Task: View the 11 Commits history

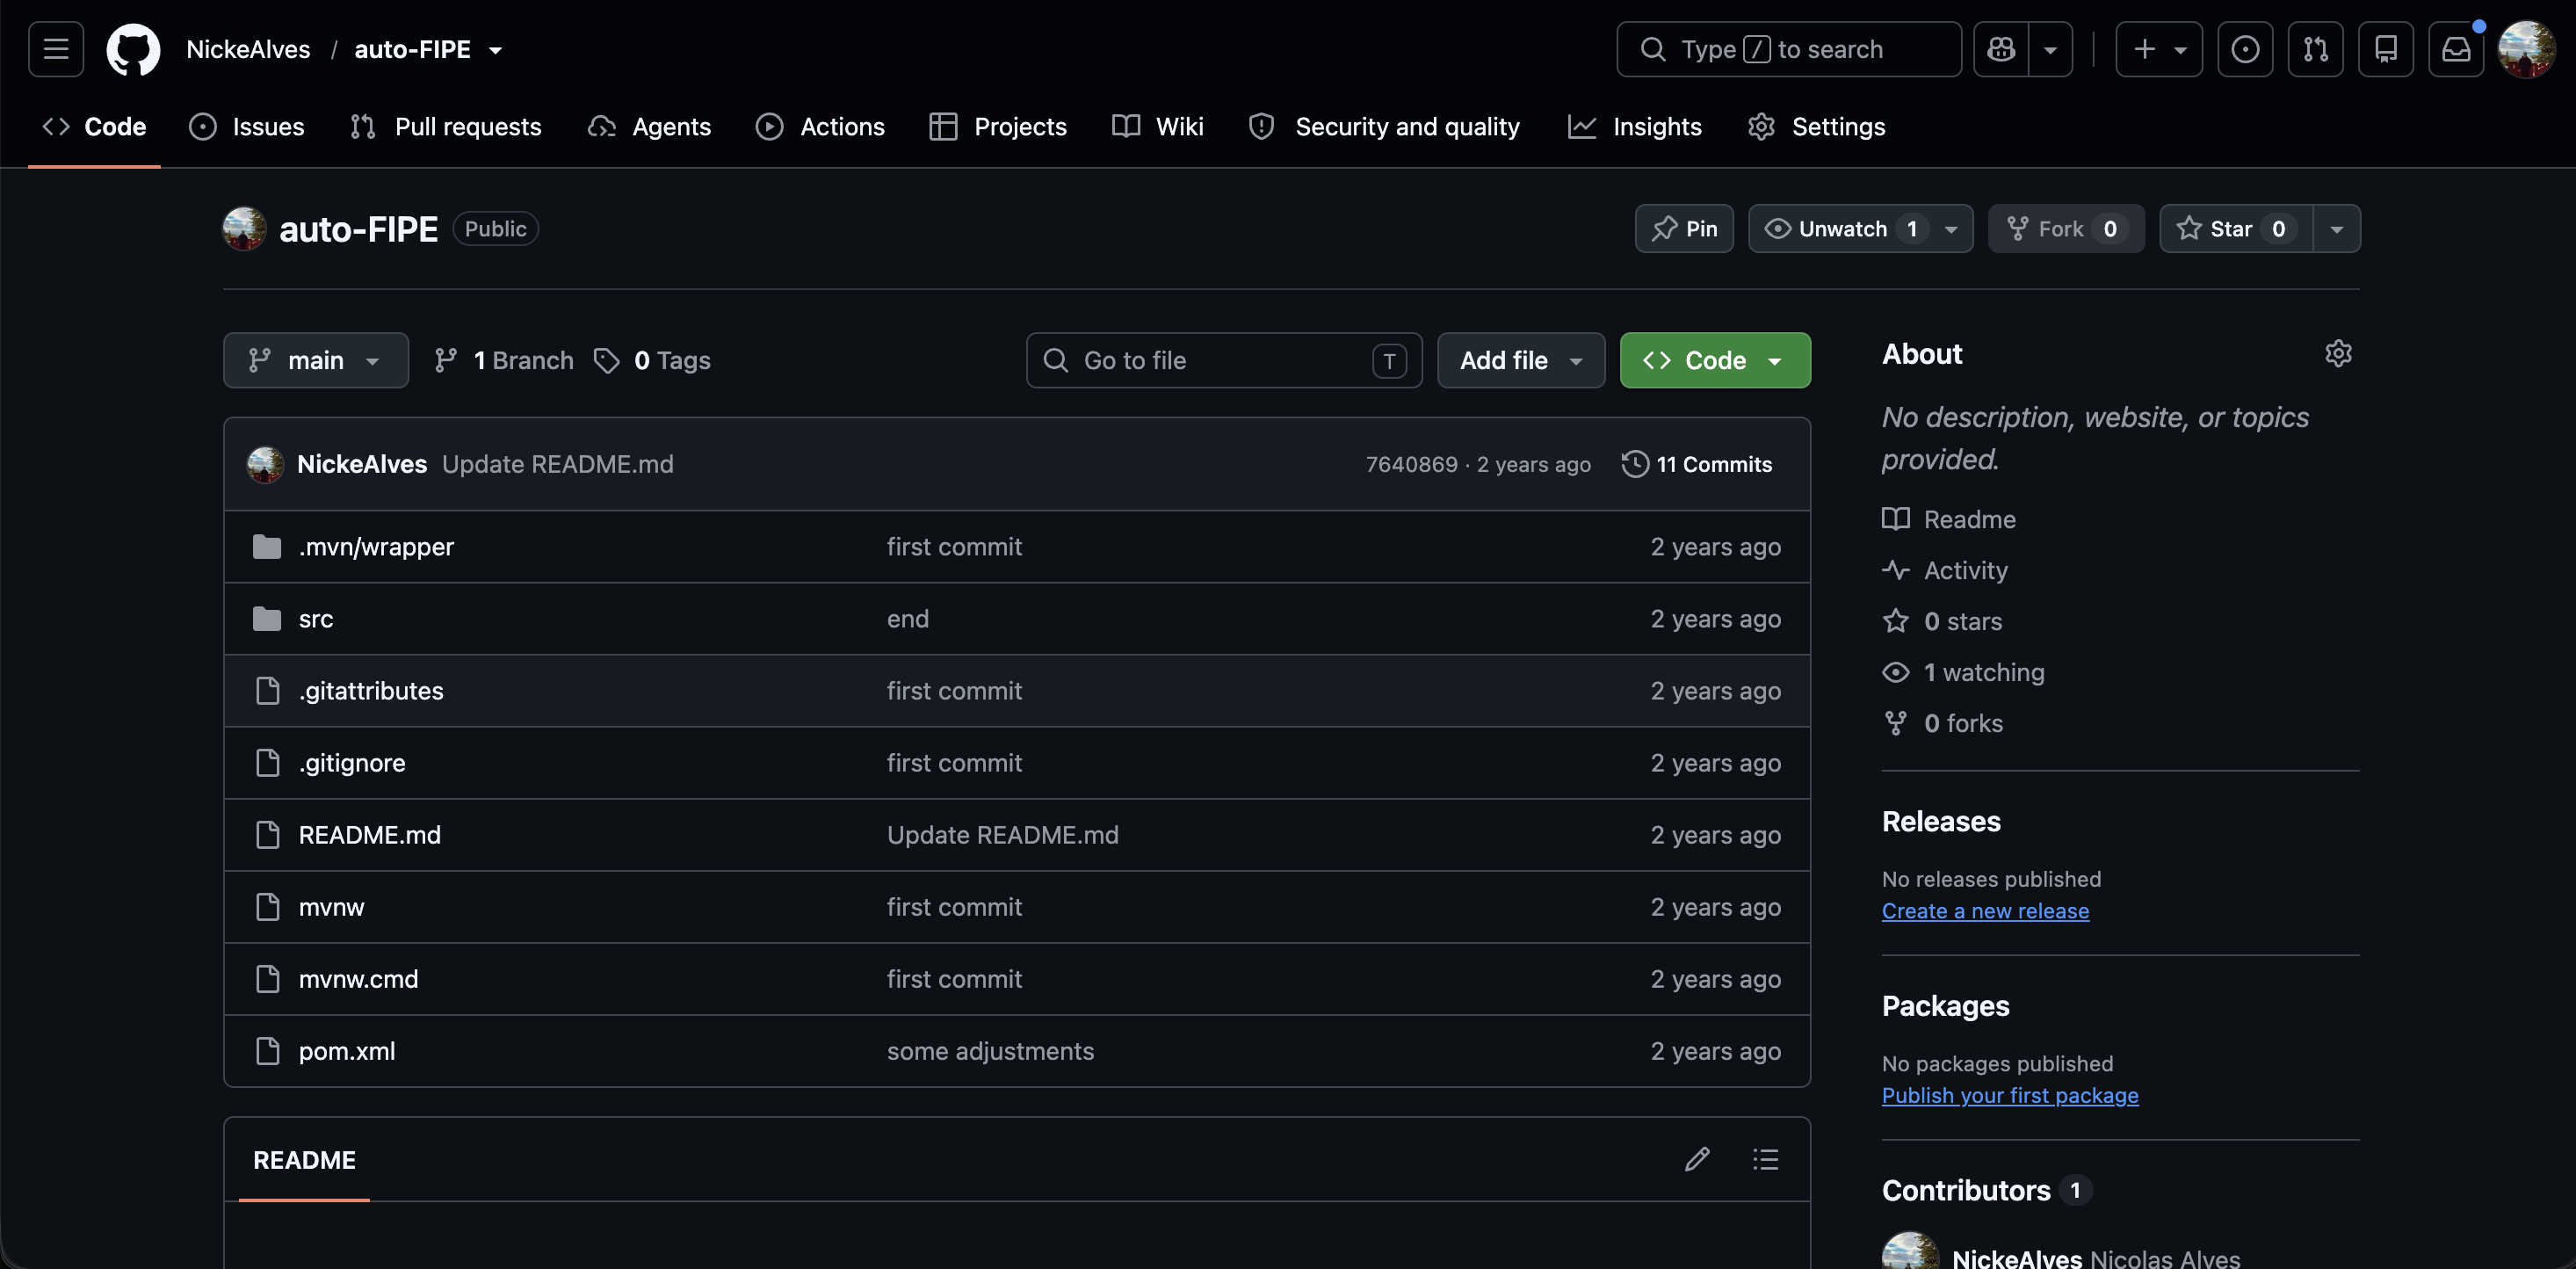Action: (1697, 464)
